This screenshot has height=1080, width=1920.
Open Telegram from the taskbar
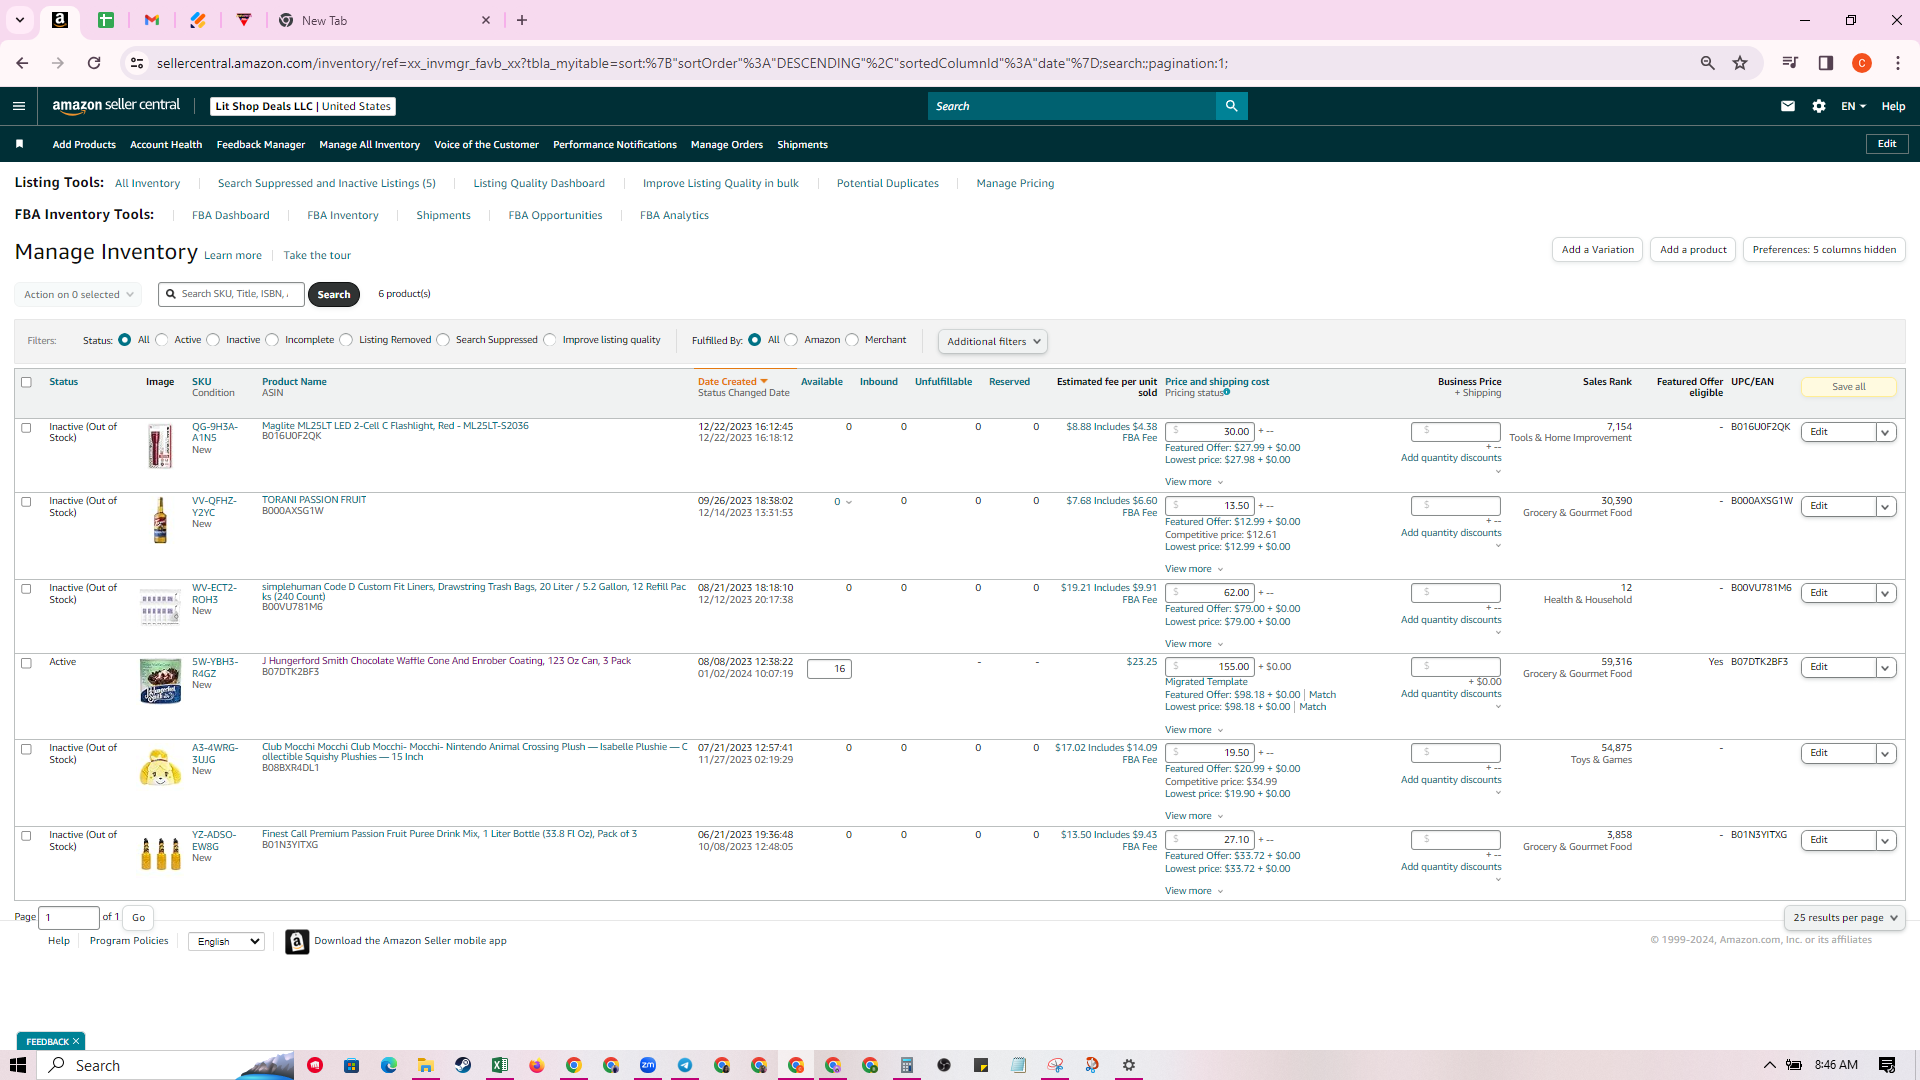(685, 1065)
